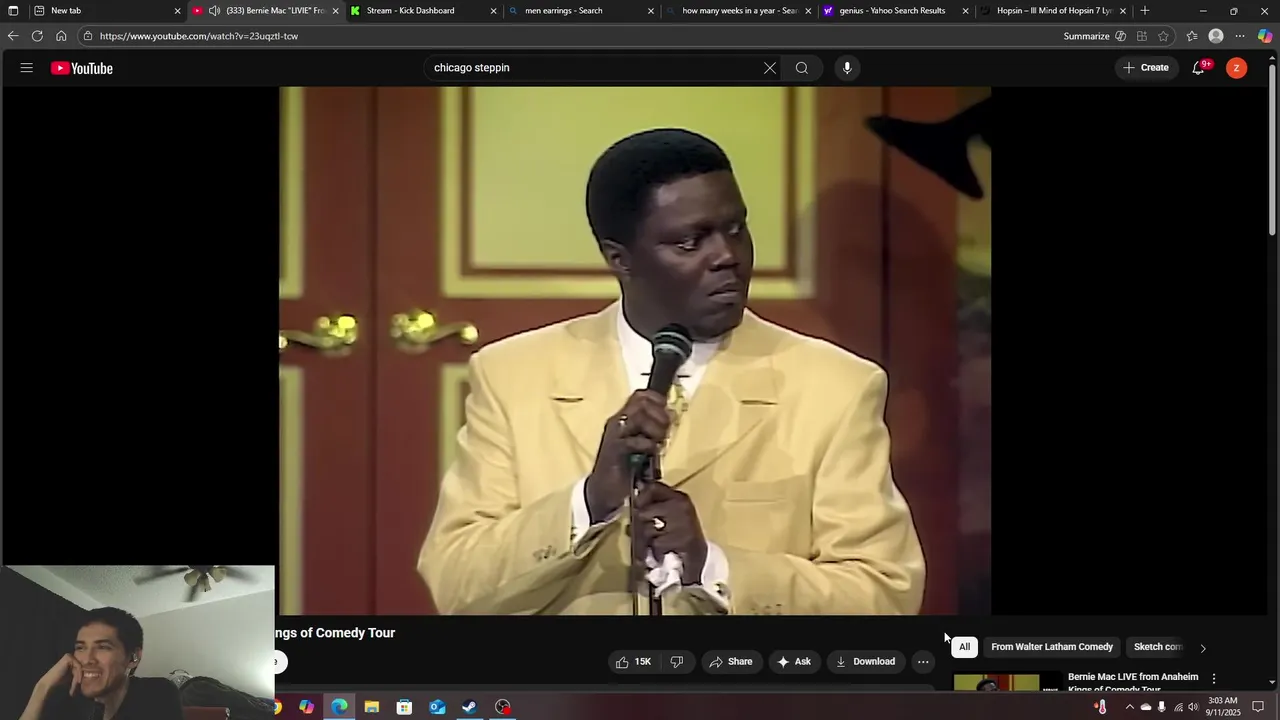Open the clock showing 3:03 AM
This screenshot has width=1280, height=720.
pyautogui.click(x=1223, y=706)
